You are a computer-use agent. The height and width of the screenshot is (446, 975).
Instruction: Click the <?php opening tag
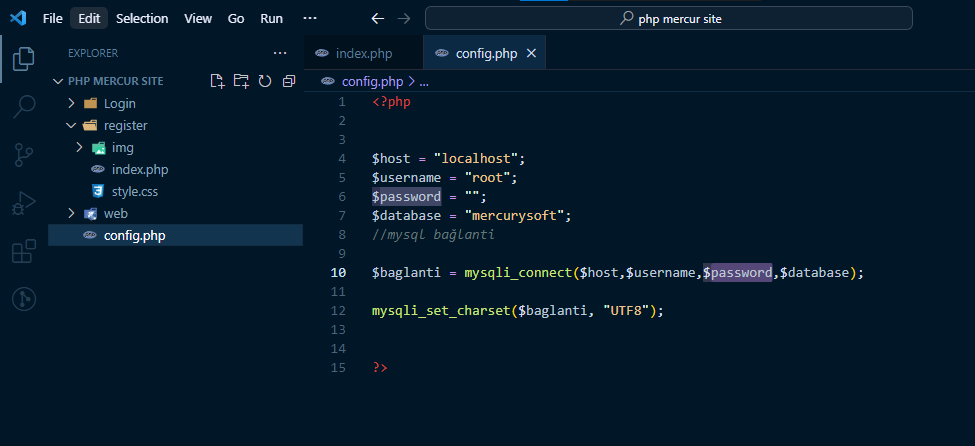[391, 102]
